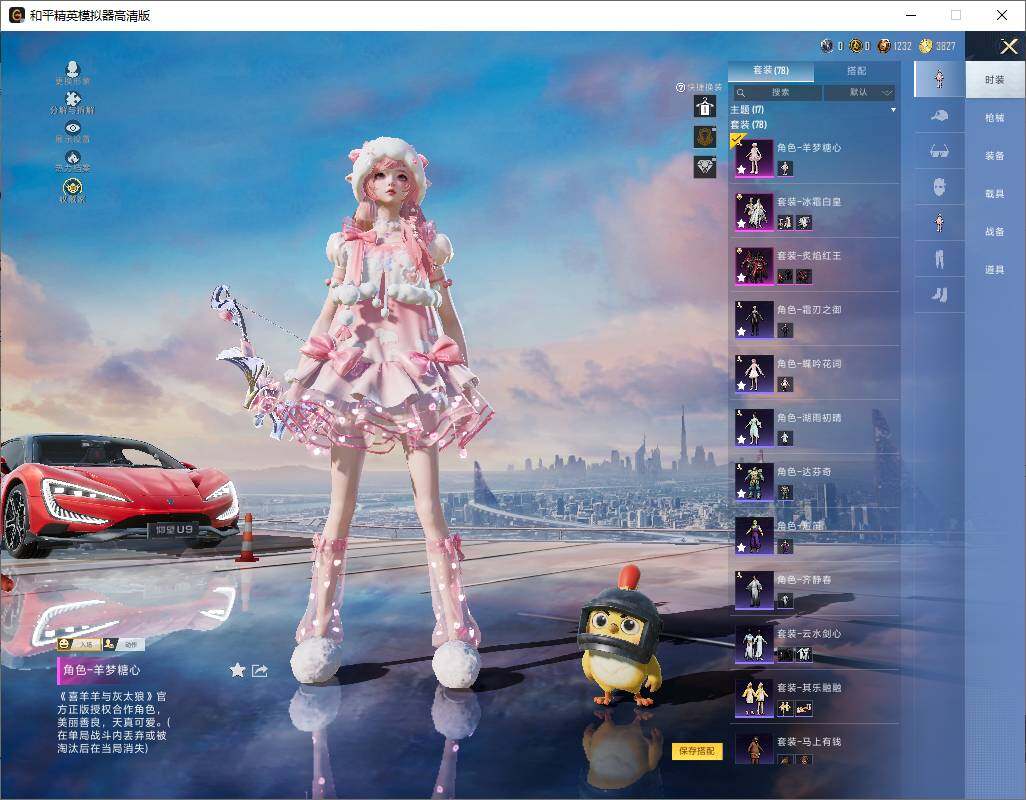1026x800 pixels.
Task: Switch to 搭配 tab
Action: pos(856,70)
